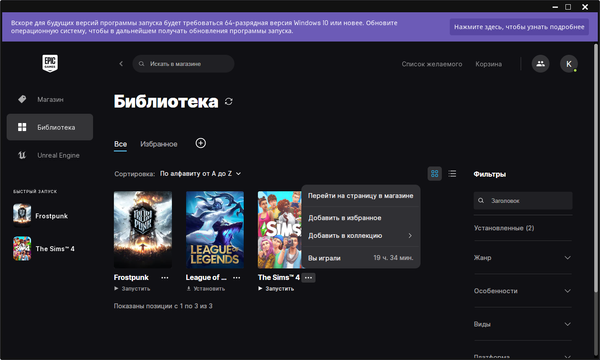600x360 pixels.
Task: Launch Frostpunk via Запустить
Action: coord(132,288)
